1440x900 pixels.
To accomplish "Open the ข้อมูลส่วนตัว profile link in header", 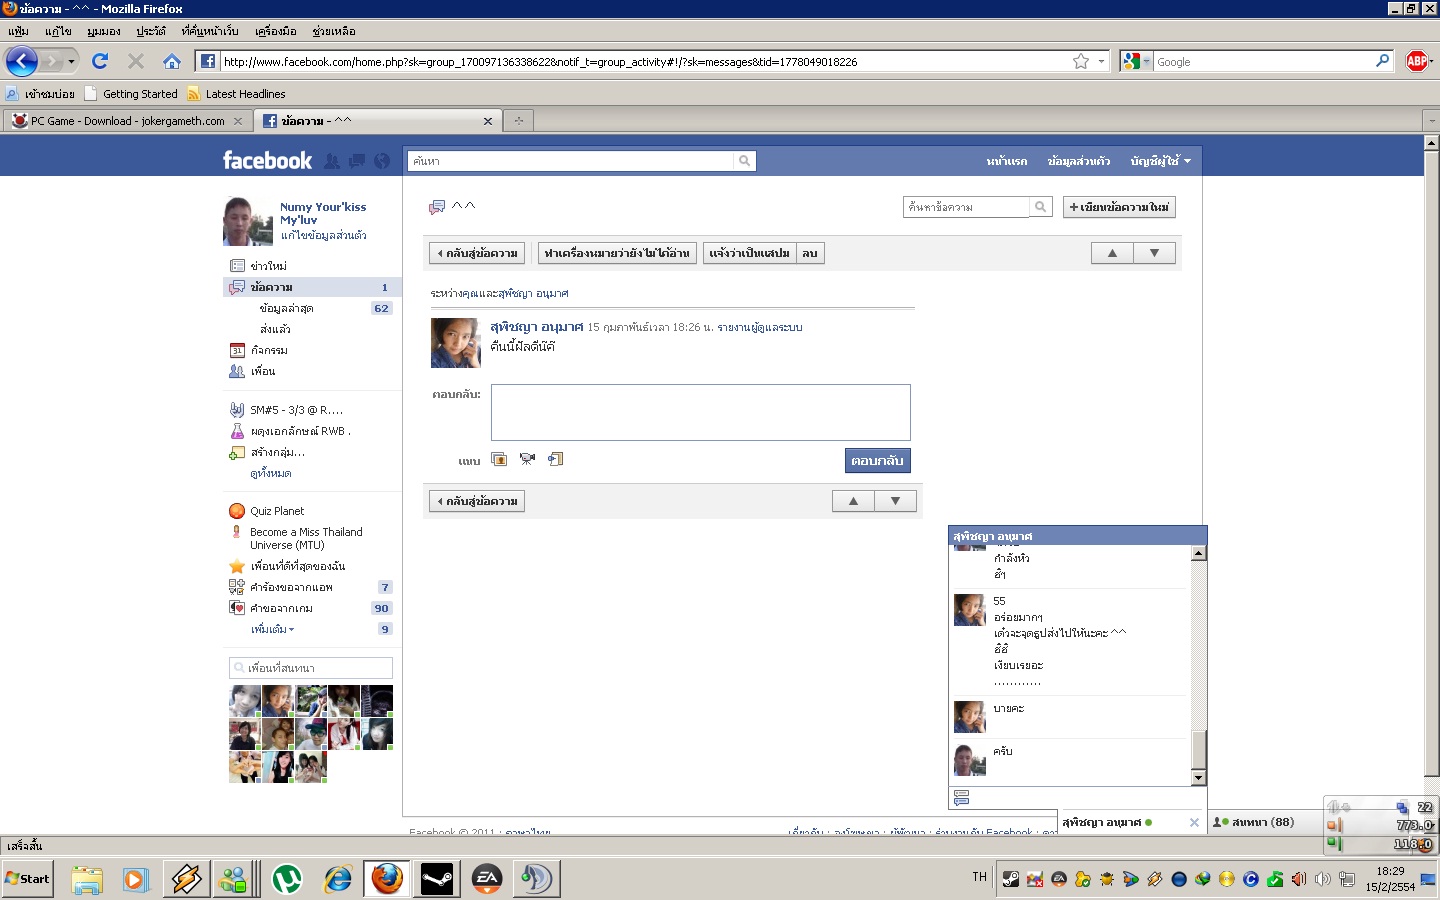I will pos(1078,161).
